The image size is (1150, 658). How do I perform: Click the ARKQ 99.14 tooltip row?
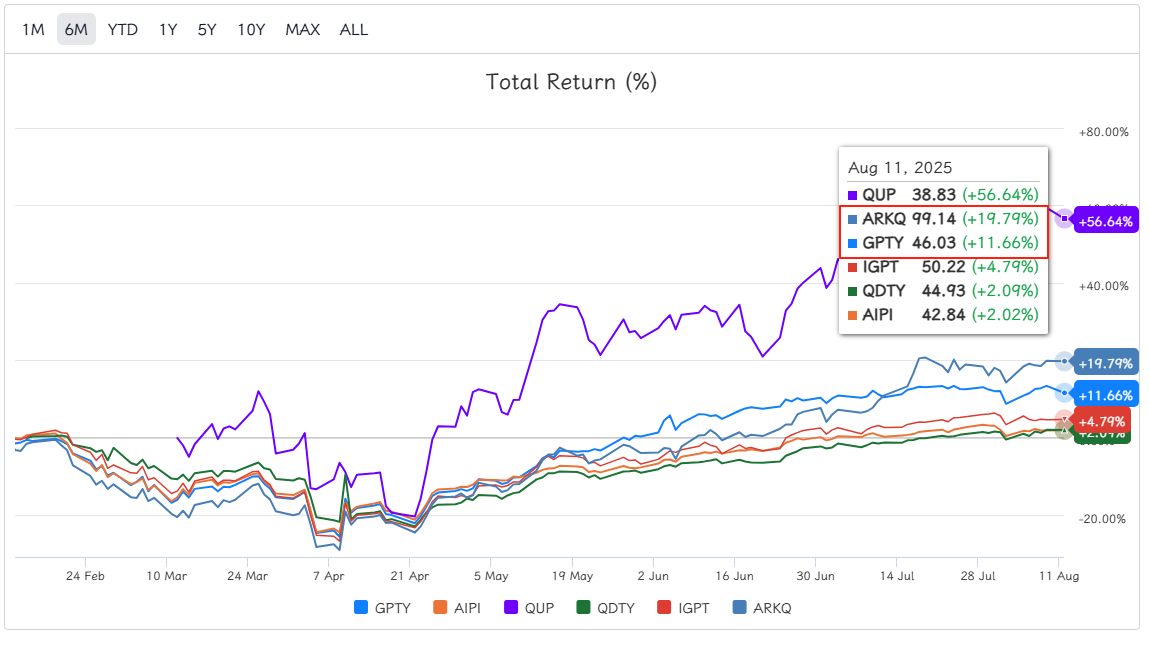(943, 219)
